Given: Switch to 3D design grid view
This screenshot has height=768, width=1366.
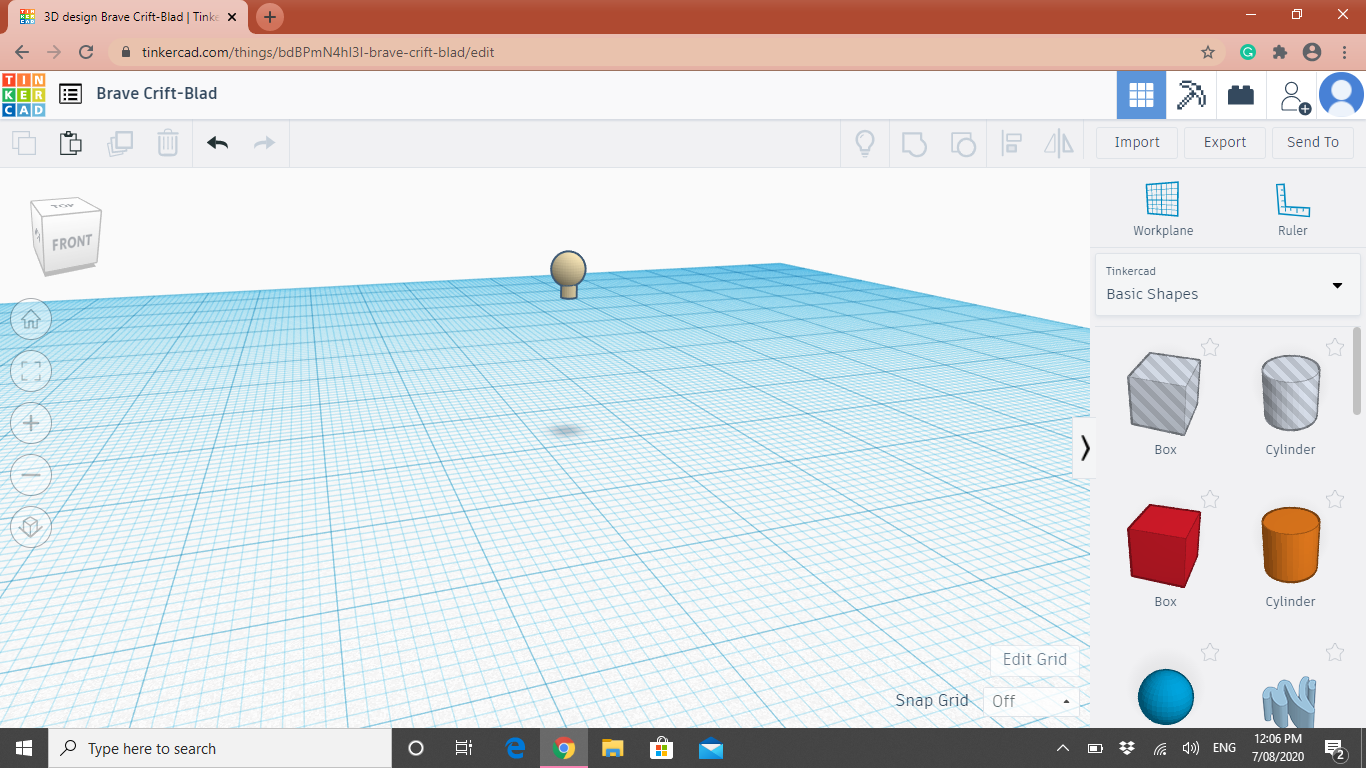Looking at the screenshot, I should 1141,95.
